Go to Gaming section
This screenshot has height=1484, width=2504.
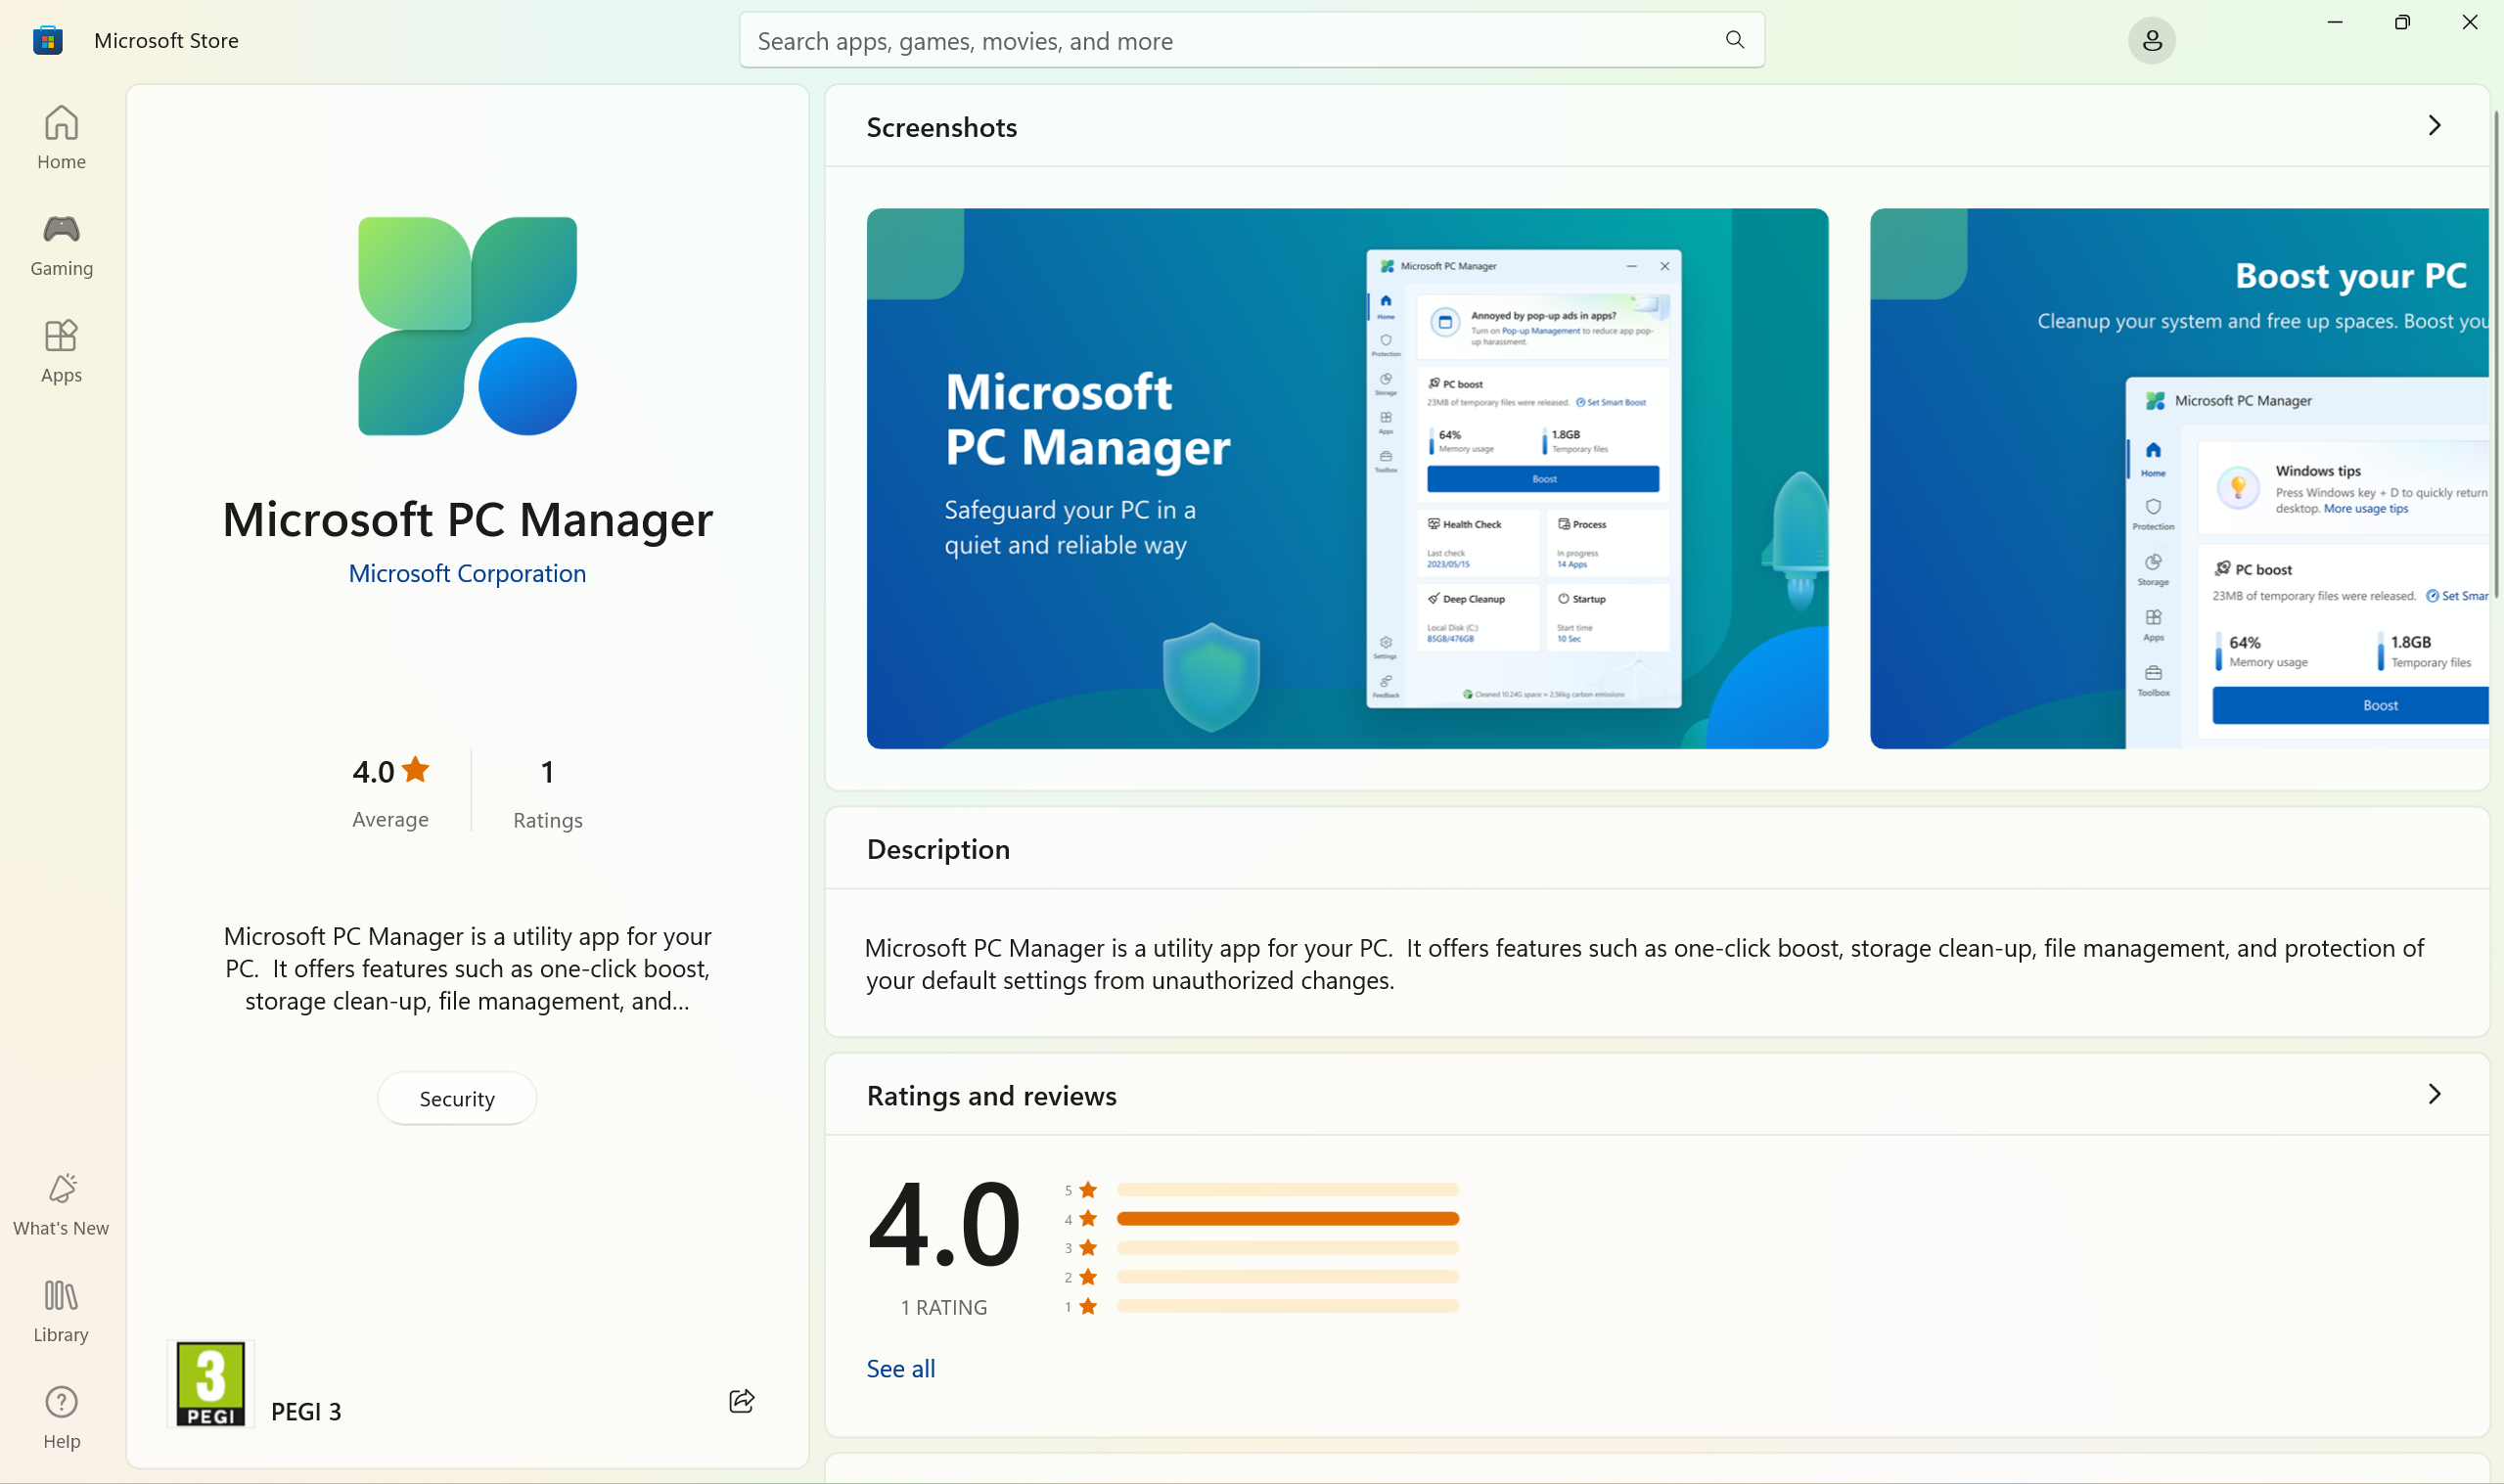point(61,244)
